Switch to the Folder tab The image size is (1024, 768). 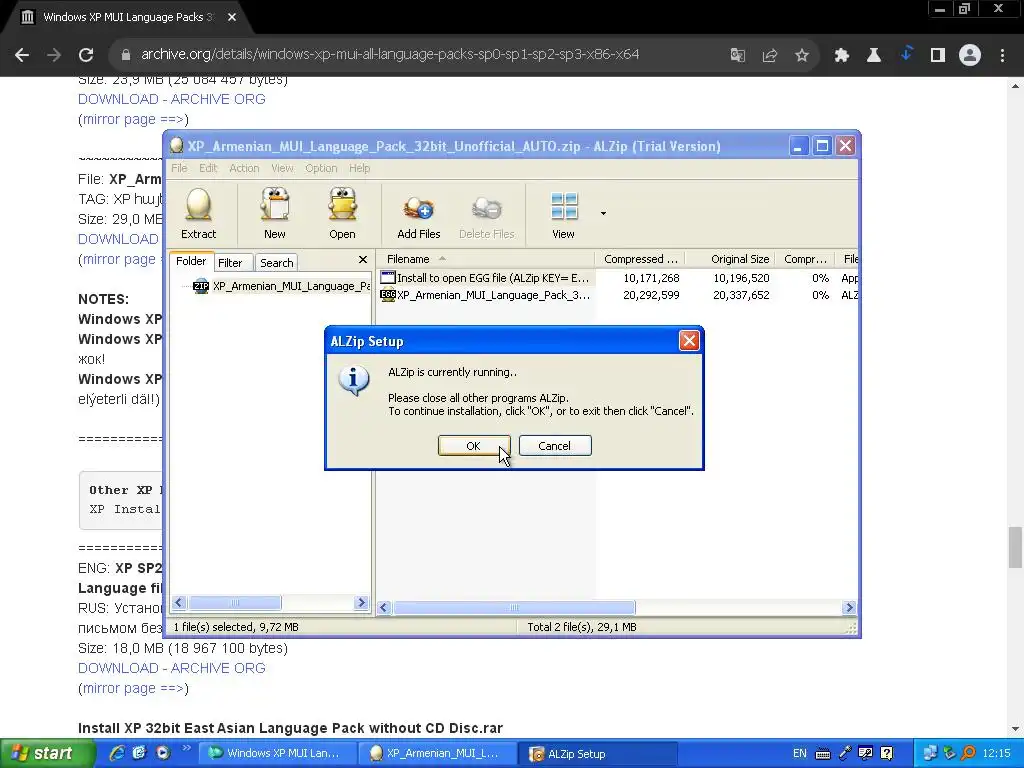pos(191,261)
